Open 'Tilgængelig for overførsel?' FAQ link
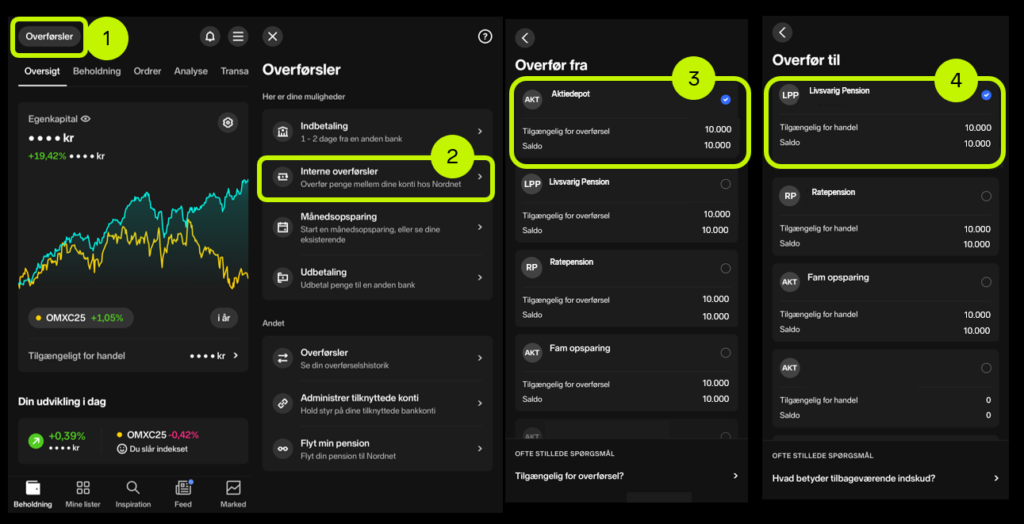 pyautogui.click(x=627, y=476)
